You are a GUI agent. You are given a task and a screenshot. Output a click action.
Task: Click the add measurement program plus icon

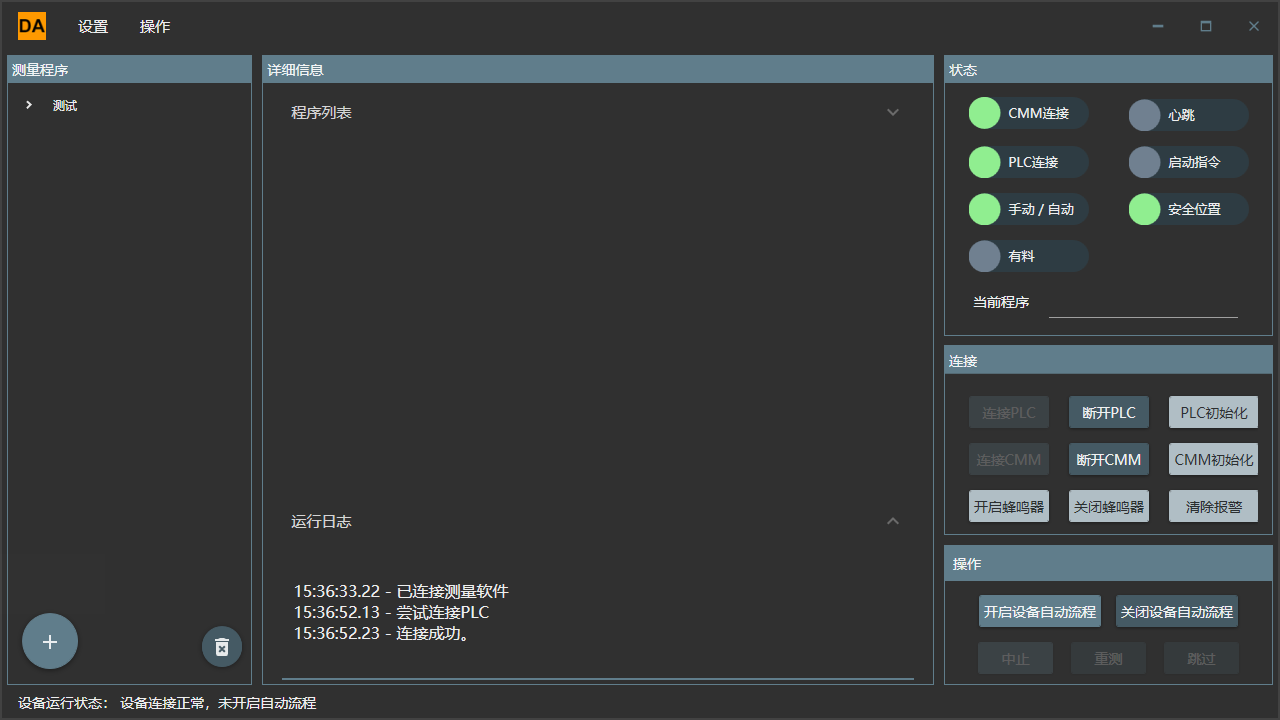click(x=49, y=641)
